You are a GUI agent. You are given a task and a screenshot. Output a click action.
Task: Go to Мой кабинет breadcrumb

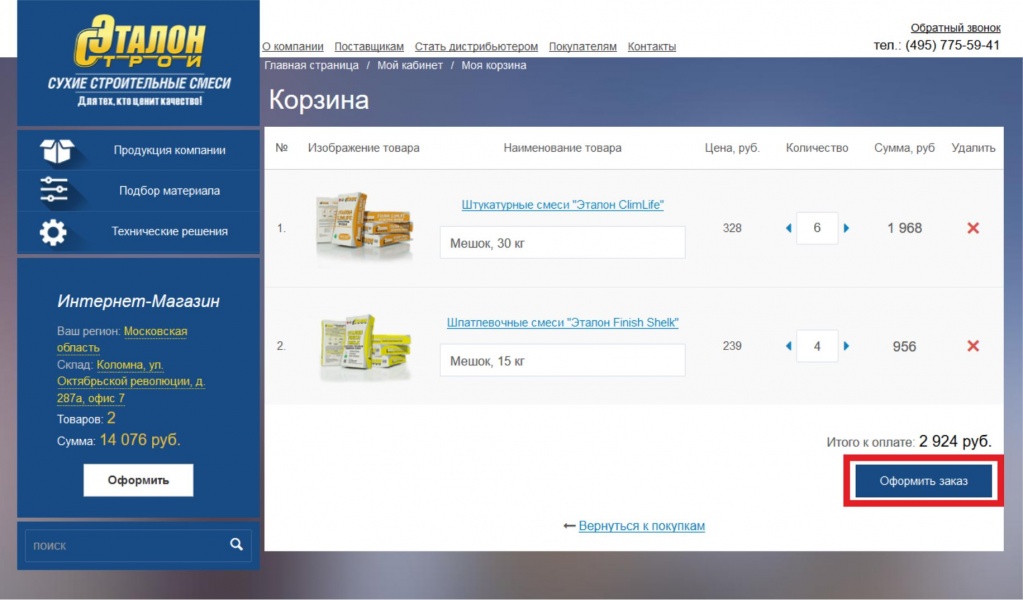coord(410,65)
